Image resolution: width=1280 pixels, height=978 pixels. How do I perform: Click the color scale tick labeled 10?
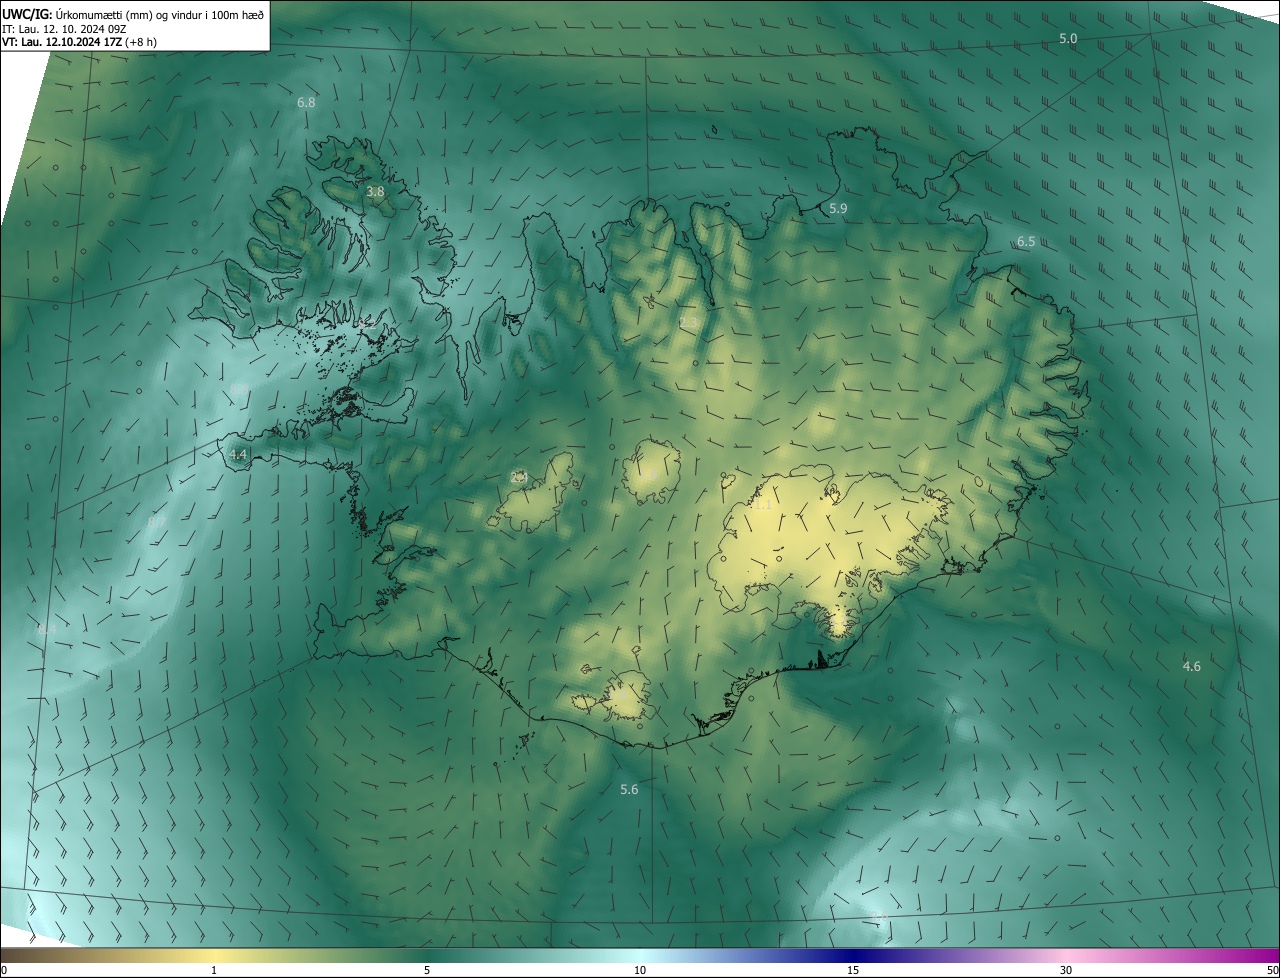coord(640,970)
